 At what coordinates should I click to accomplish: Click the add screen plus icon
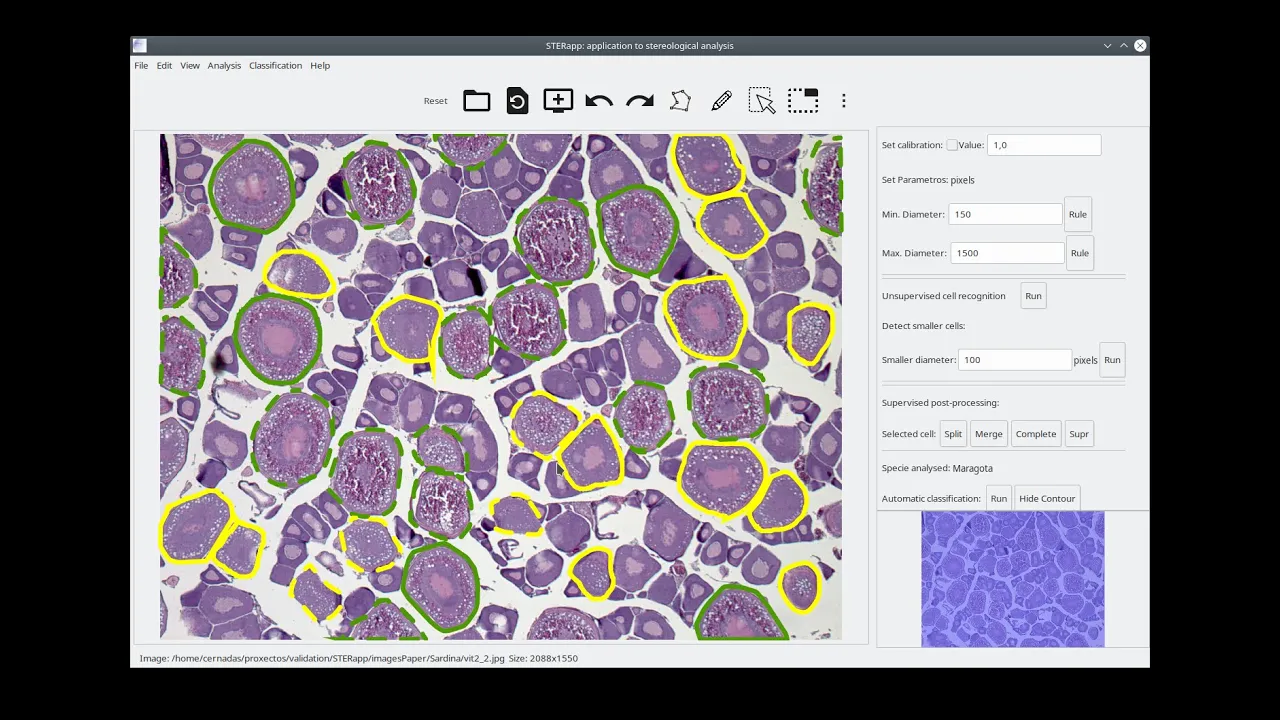pyautogui.click(x=558, y=100)
